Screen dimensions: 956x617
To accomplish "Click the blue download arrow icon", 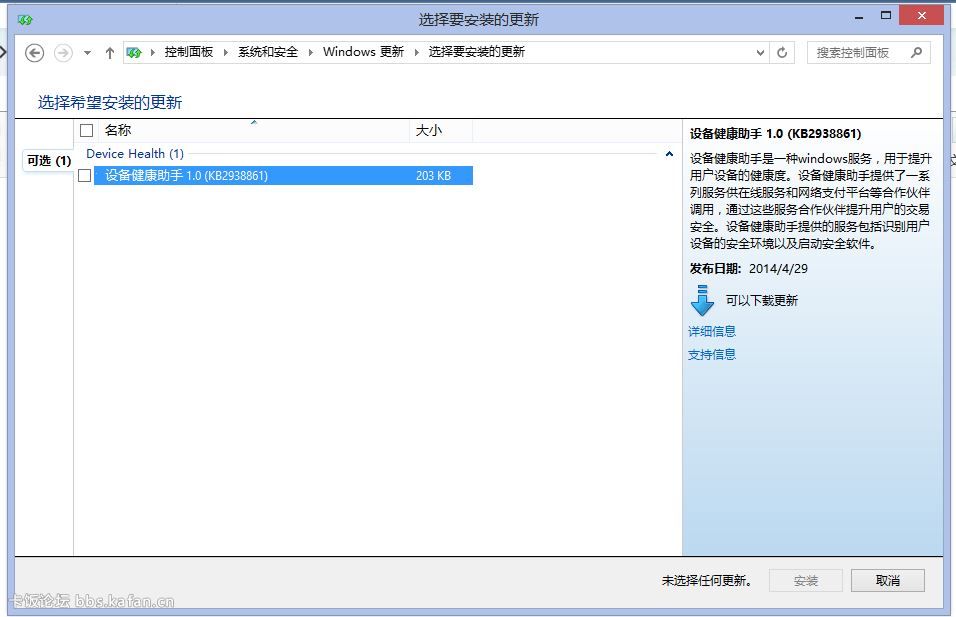I will click(x=702, y=301).
